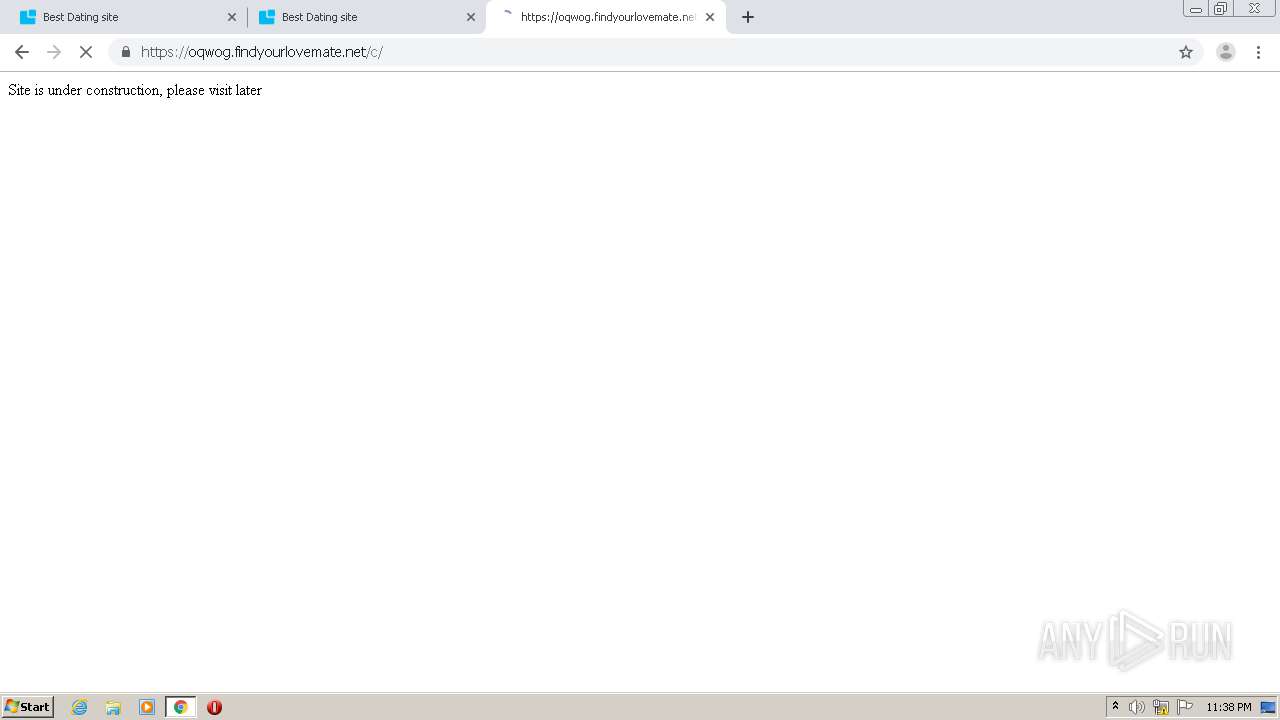Open Windows Explorer folder icon in taskbar
Screen dimensions: 1280x720
pos(113,707)
